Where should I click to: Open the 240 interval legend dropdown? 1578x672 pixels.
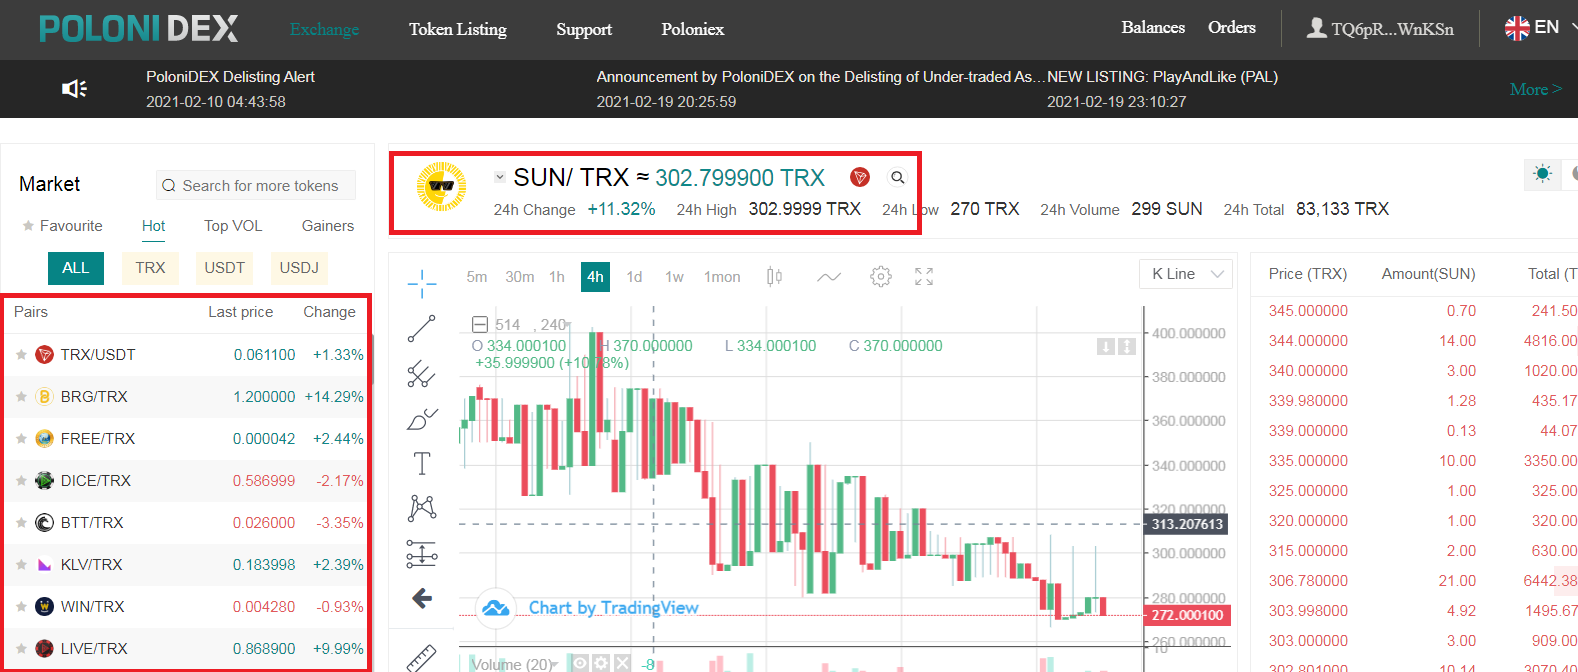(567, 325)
